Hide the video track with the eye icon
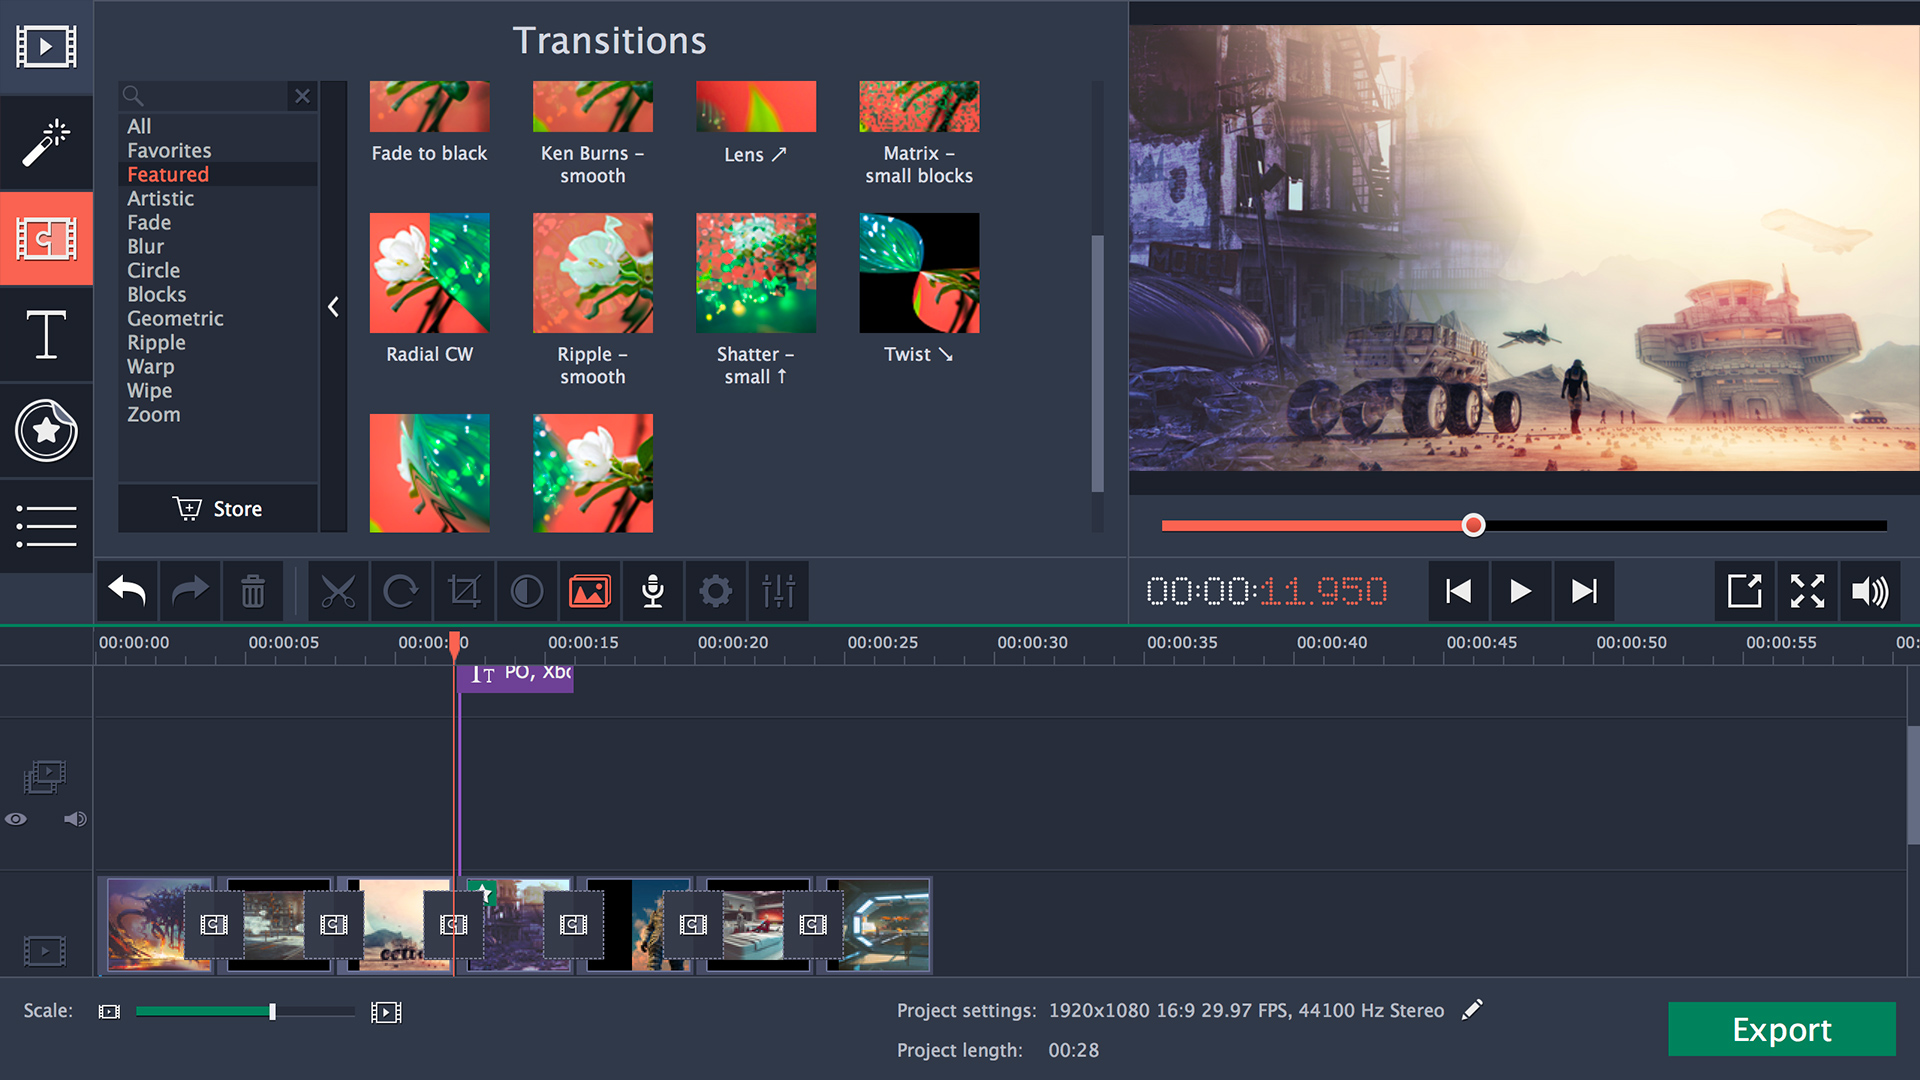The width and height of the screenshot is (1920, 1080). [16, 818]
